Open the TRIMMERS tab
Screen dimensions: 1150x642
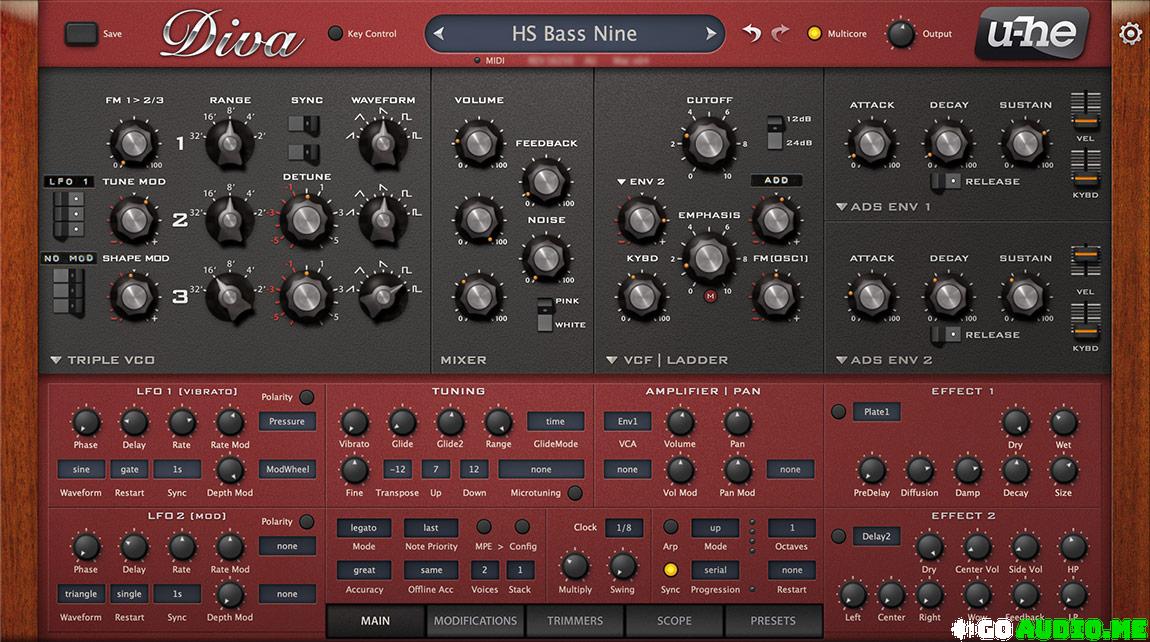pyautogui.click(x=575, y=621)
